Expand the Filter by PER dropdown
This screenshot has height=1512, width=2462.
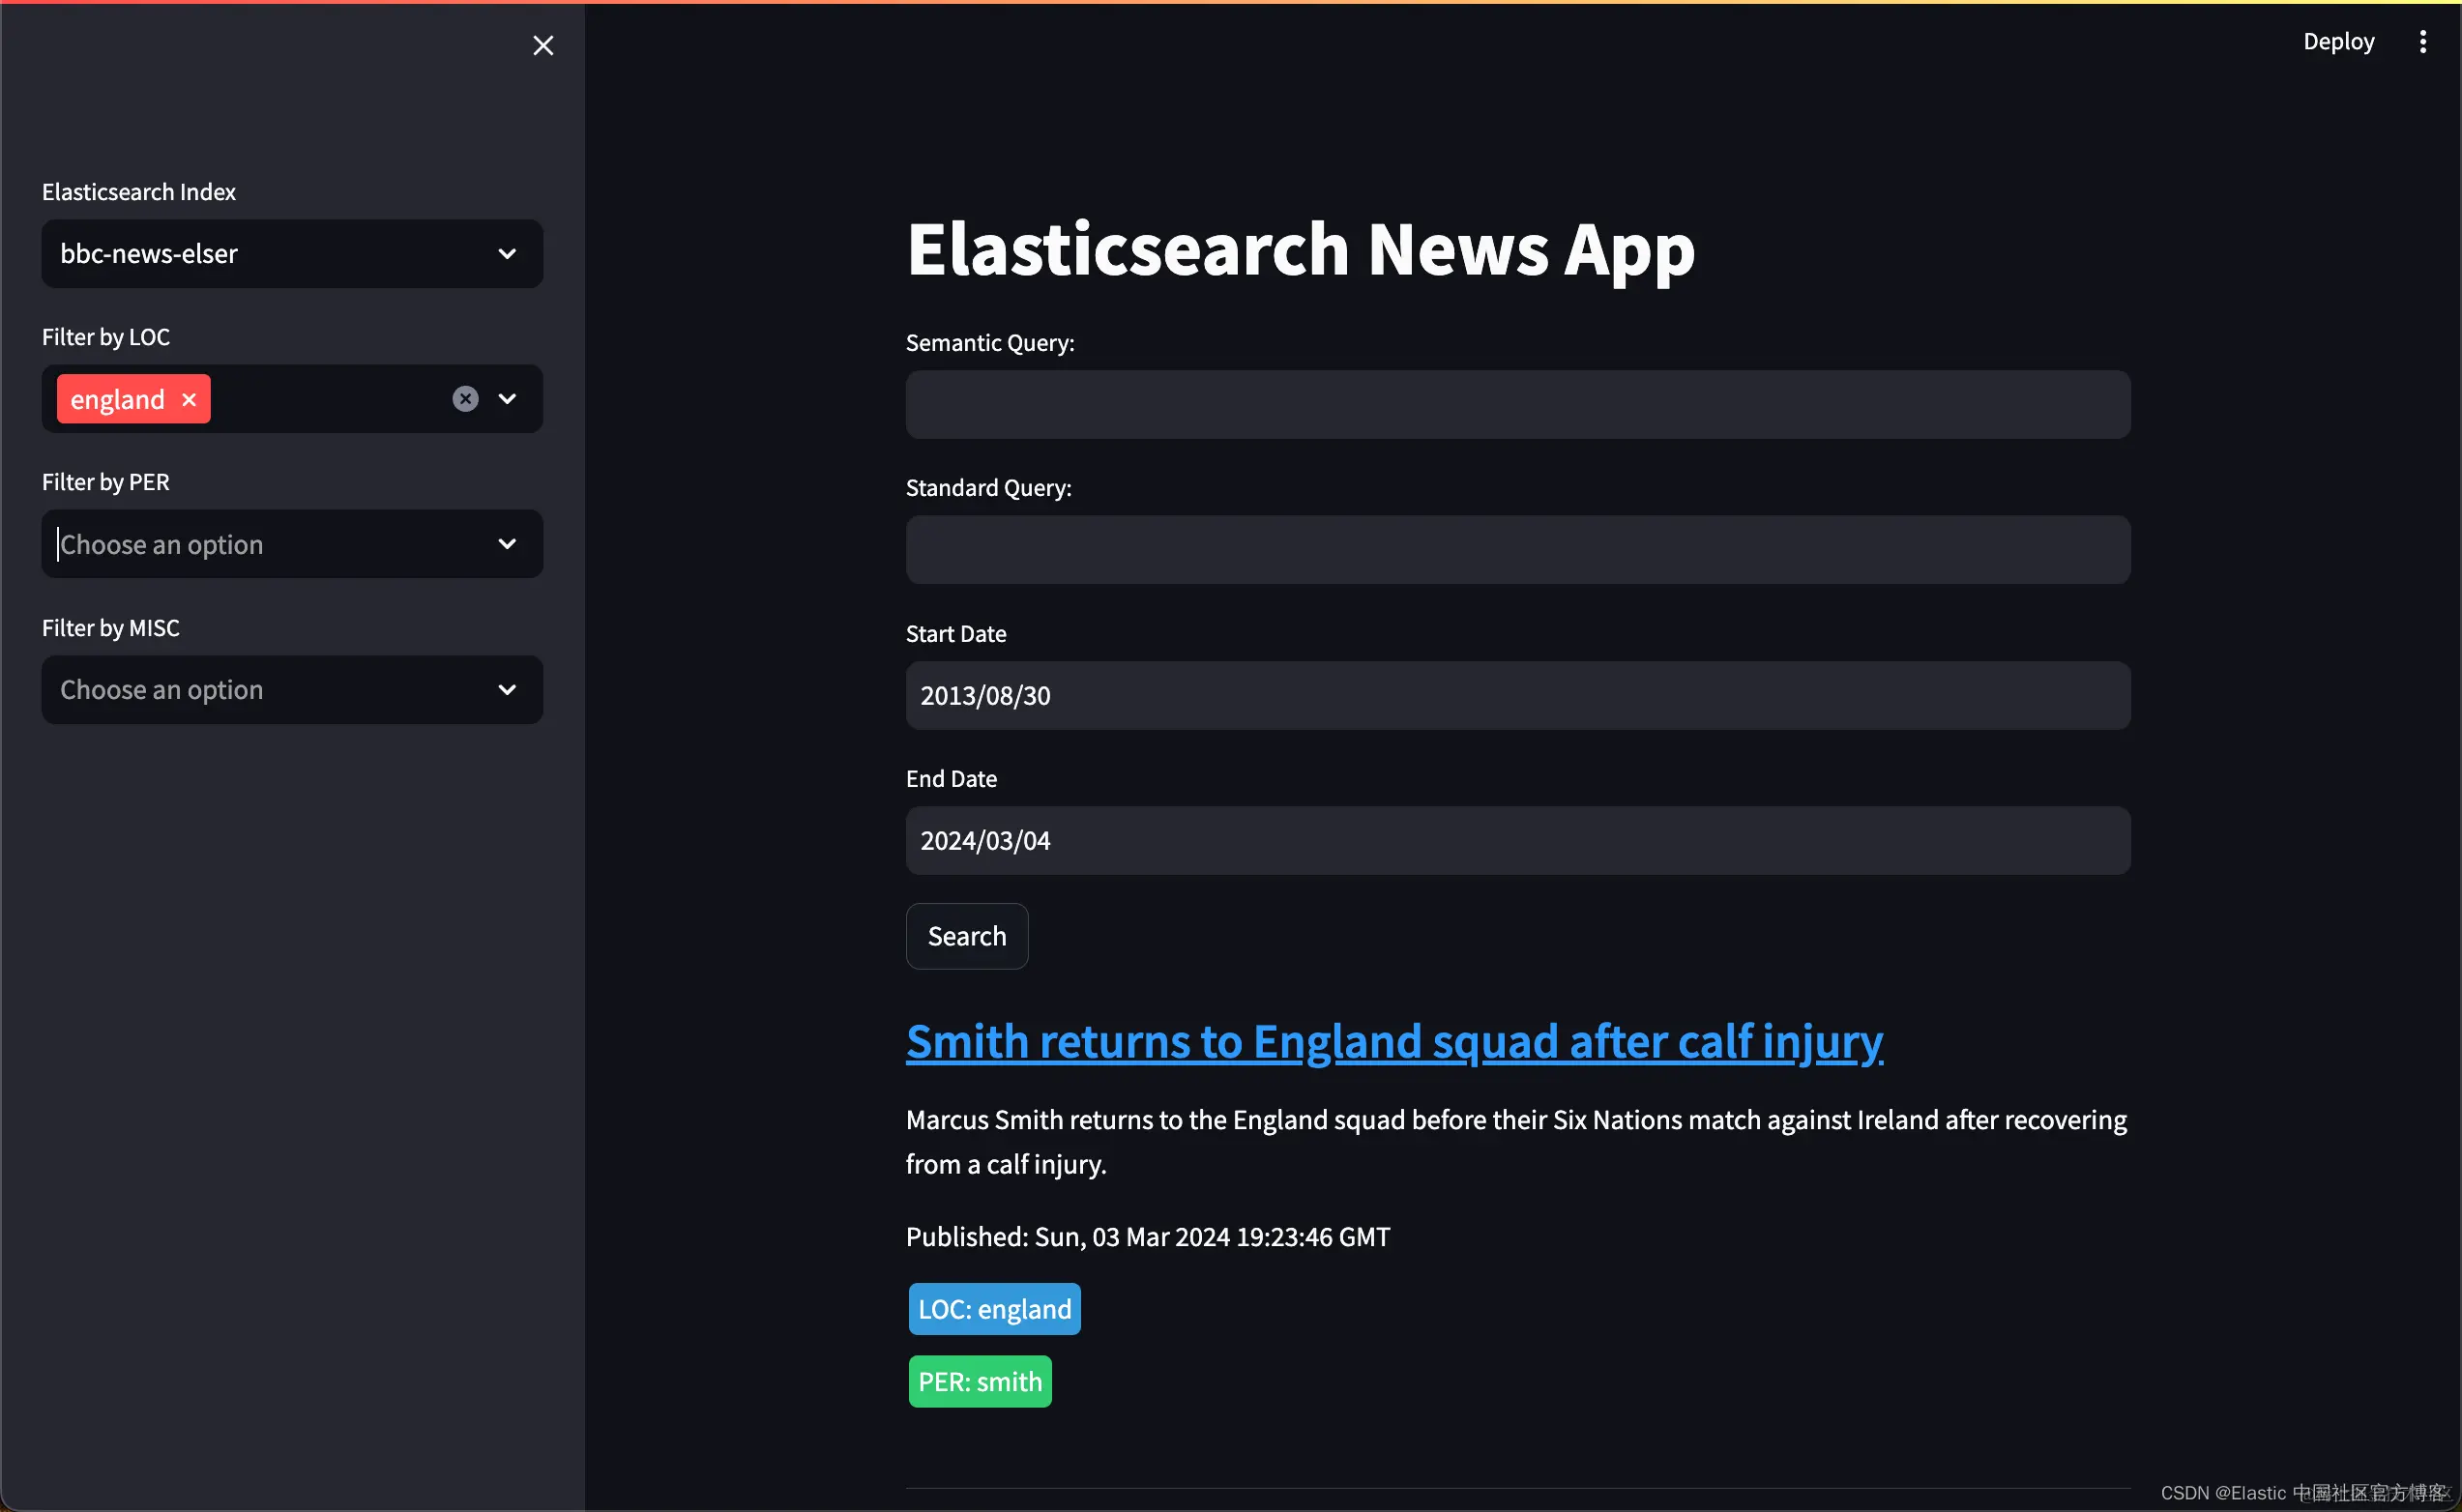[x=507, y=544]
